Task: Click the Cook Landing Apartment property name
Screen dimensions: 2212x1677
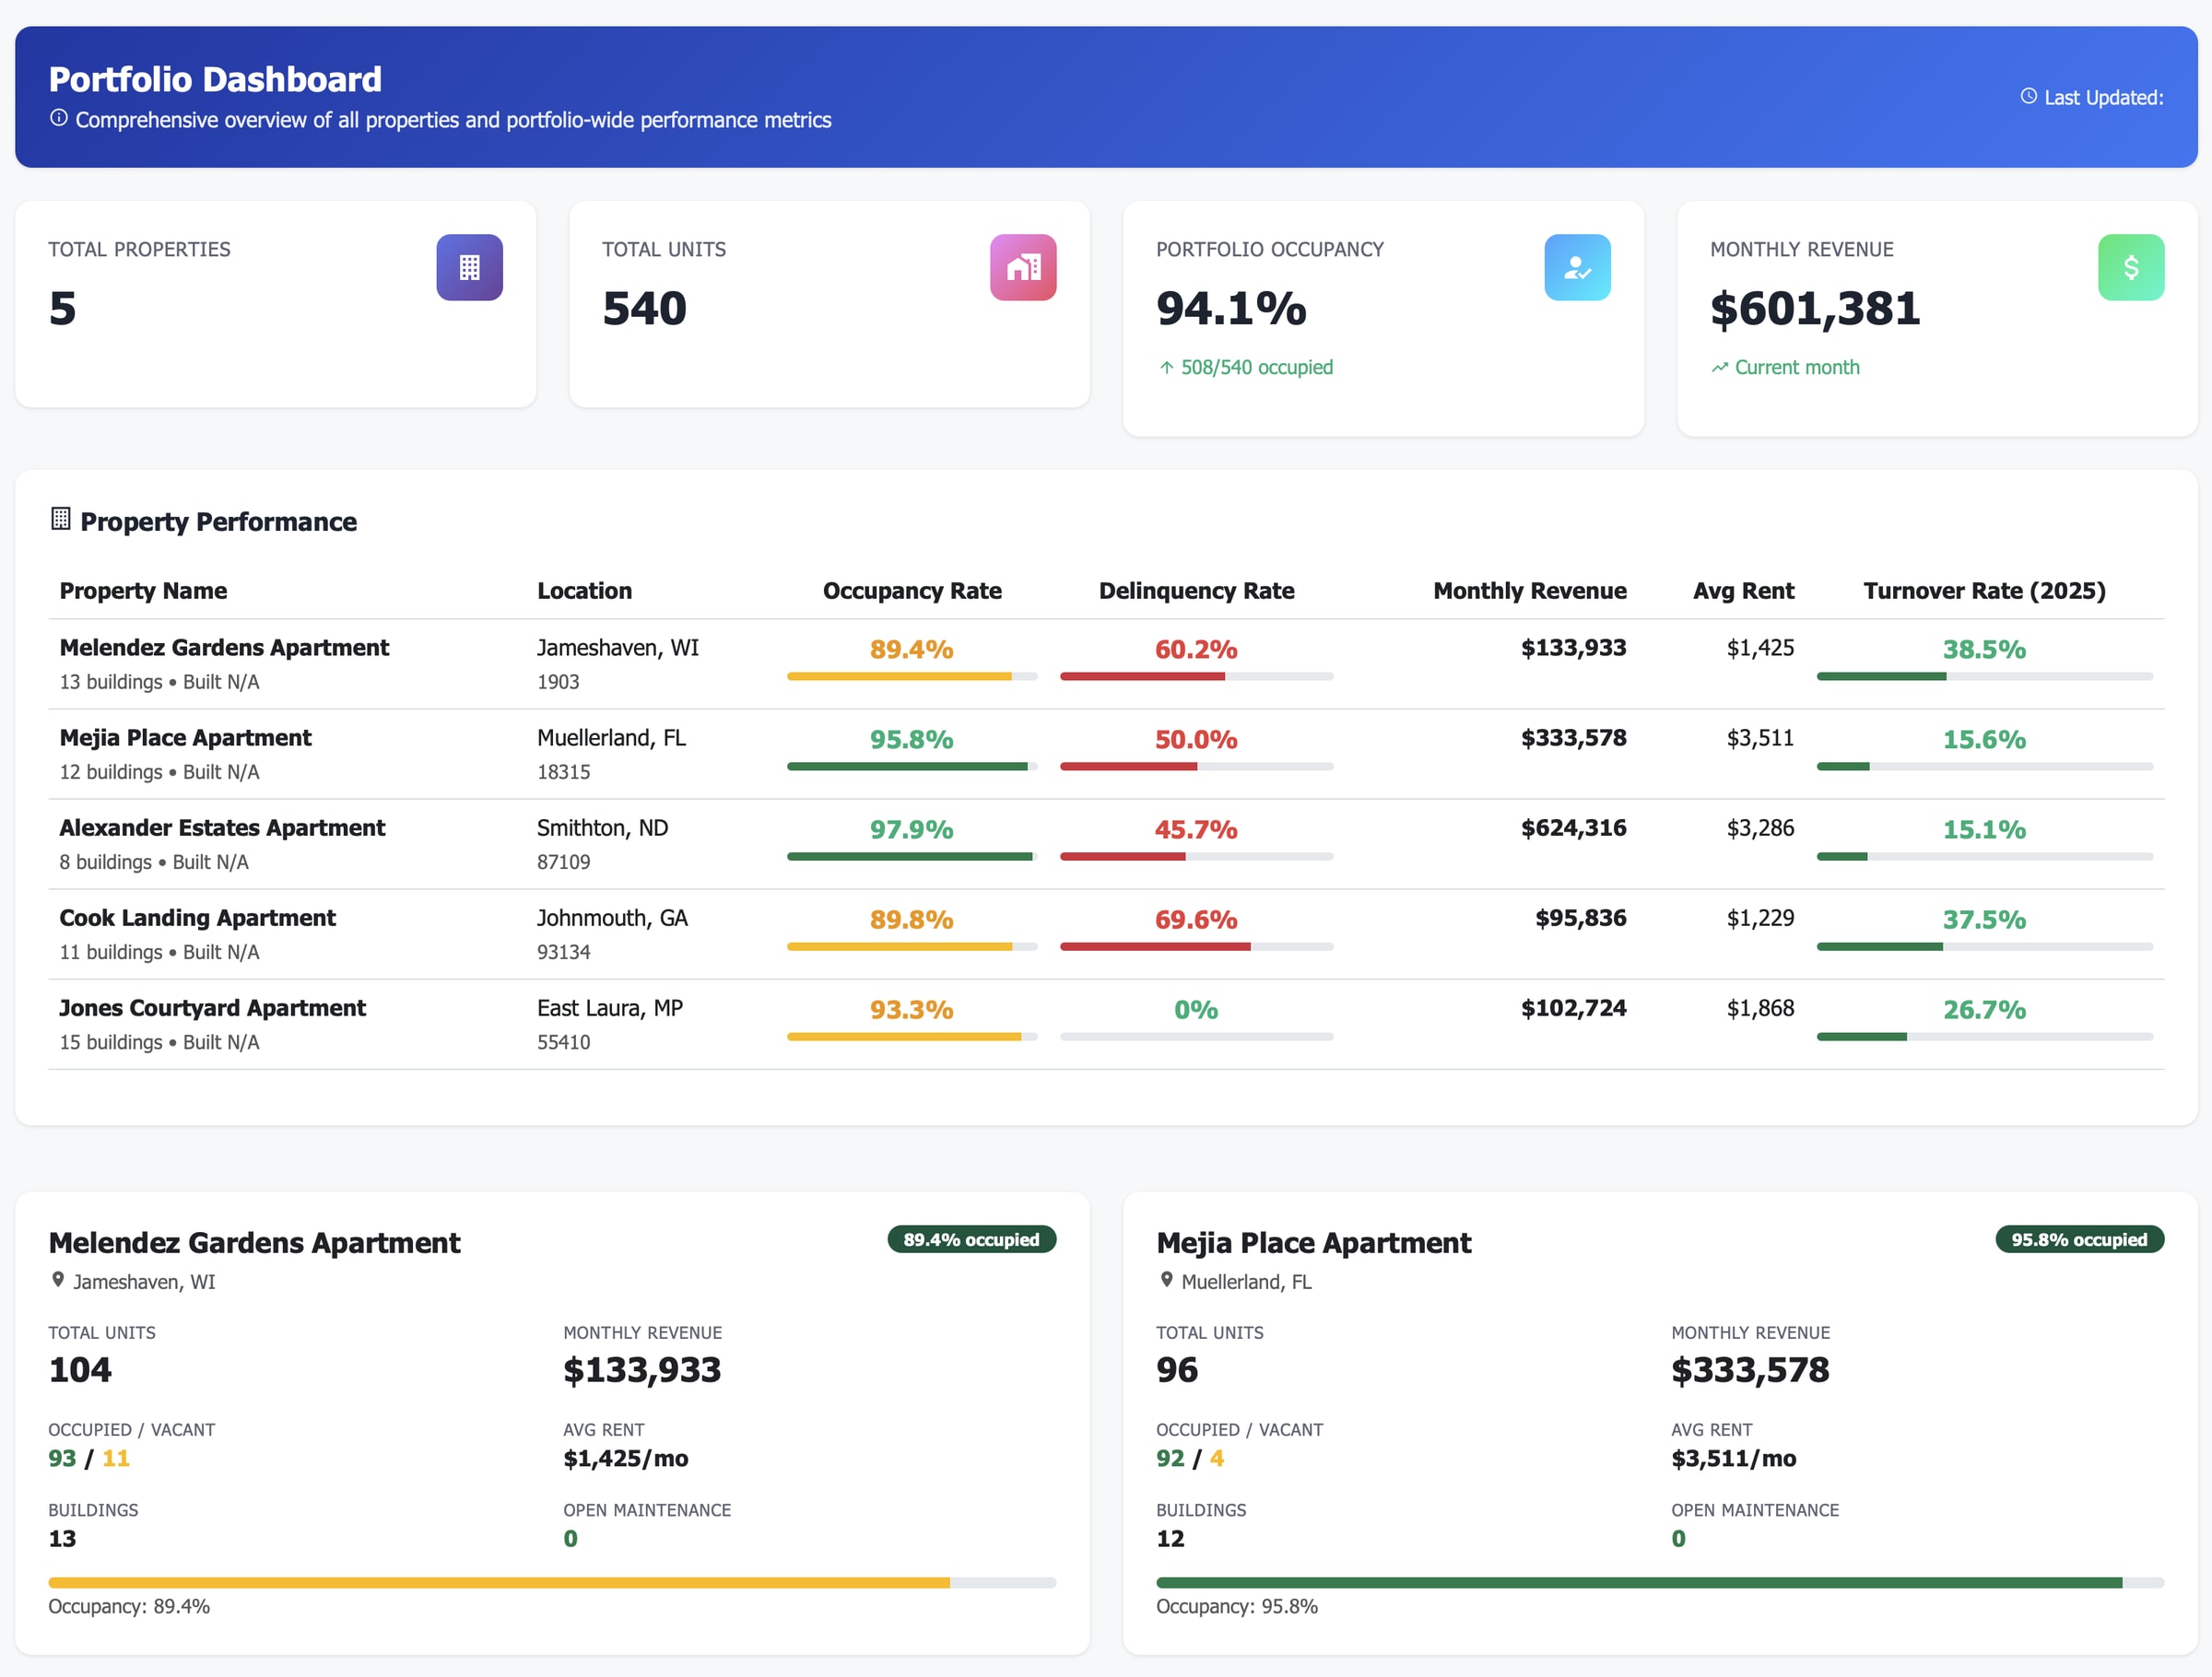Action: [x=197, y=918]
